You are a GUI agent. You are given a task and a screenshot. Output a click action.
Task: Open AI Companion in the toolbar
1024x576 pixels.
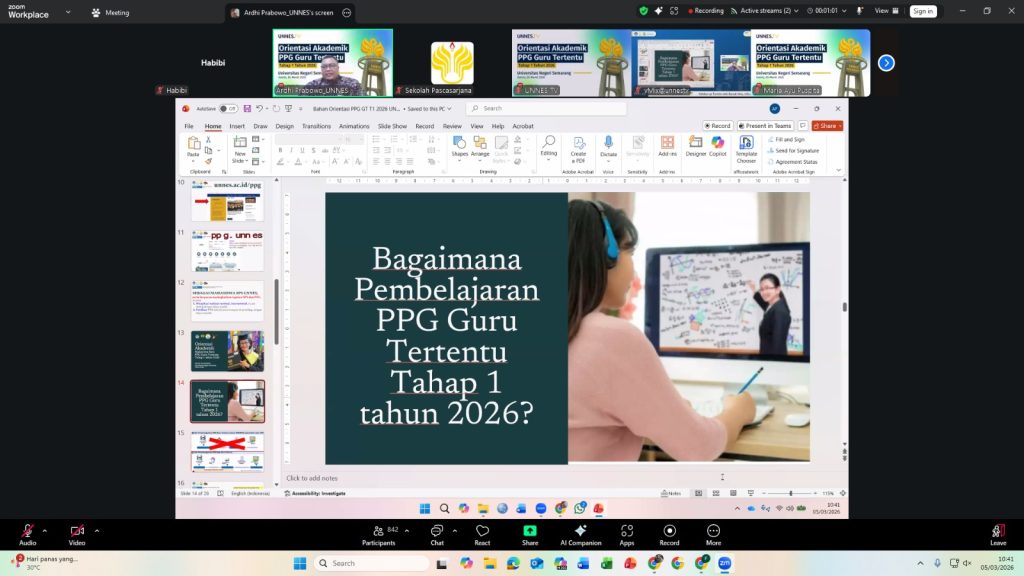580,534
